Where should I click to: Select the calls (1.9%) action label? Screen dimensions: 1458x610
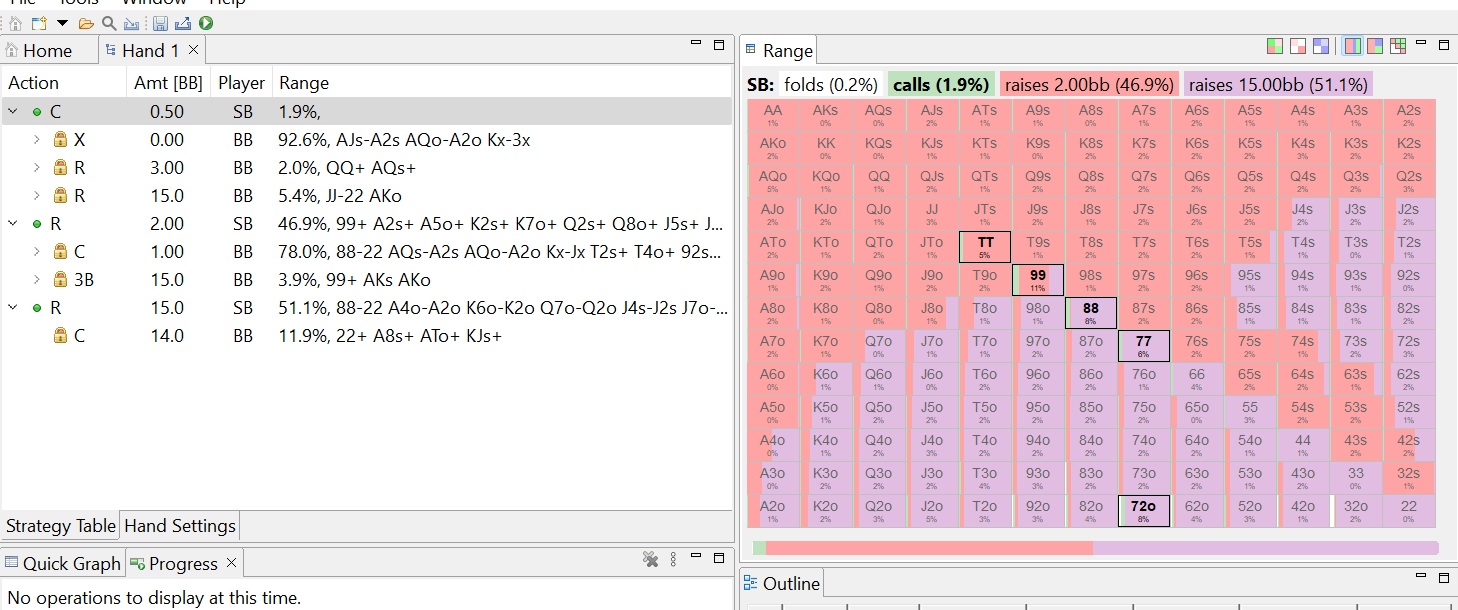tap(940, 85)
